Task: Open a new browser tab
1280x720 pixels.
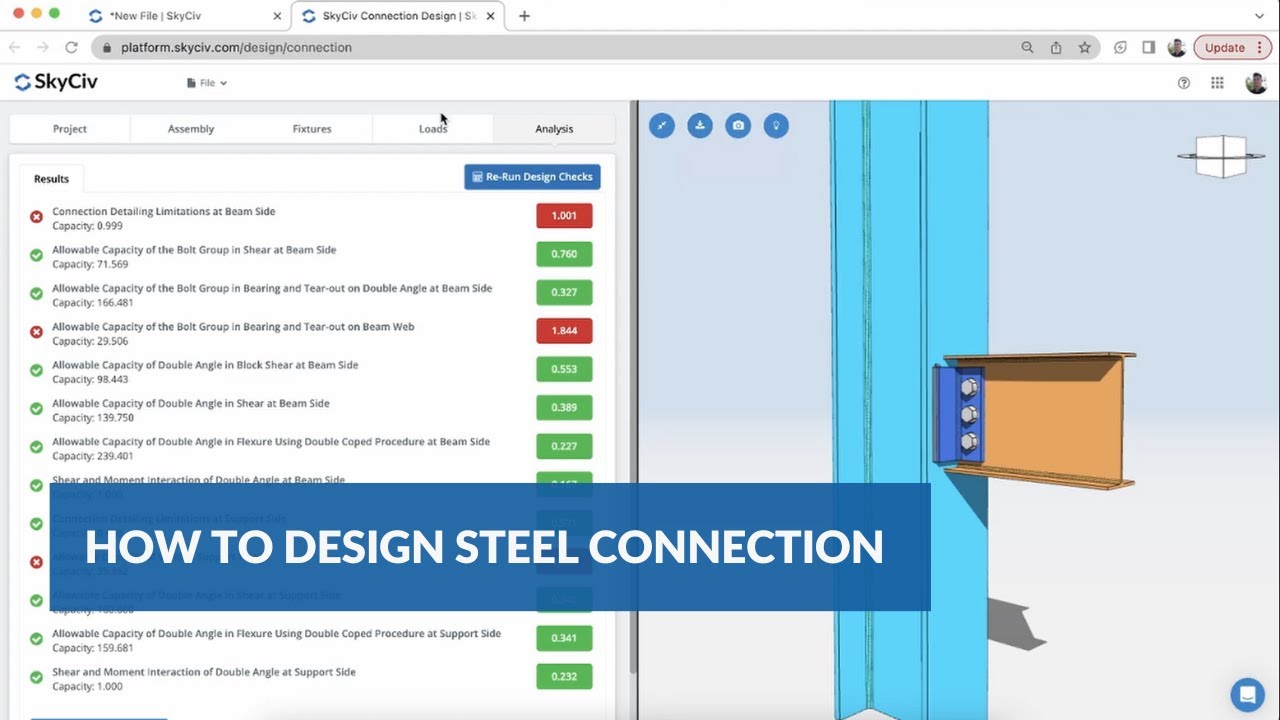Action: tap(524, 16)
